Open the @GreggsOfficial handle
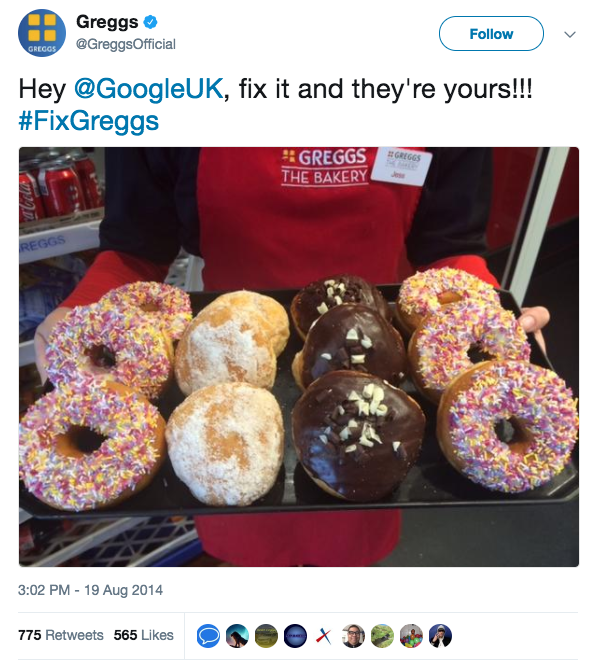 point(125,44)
